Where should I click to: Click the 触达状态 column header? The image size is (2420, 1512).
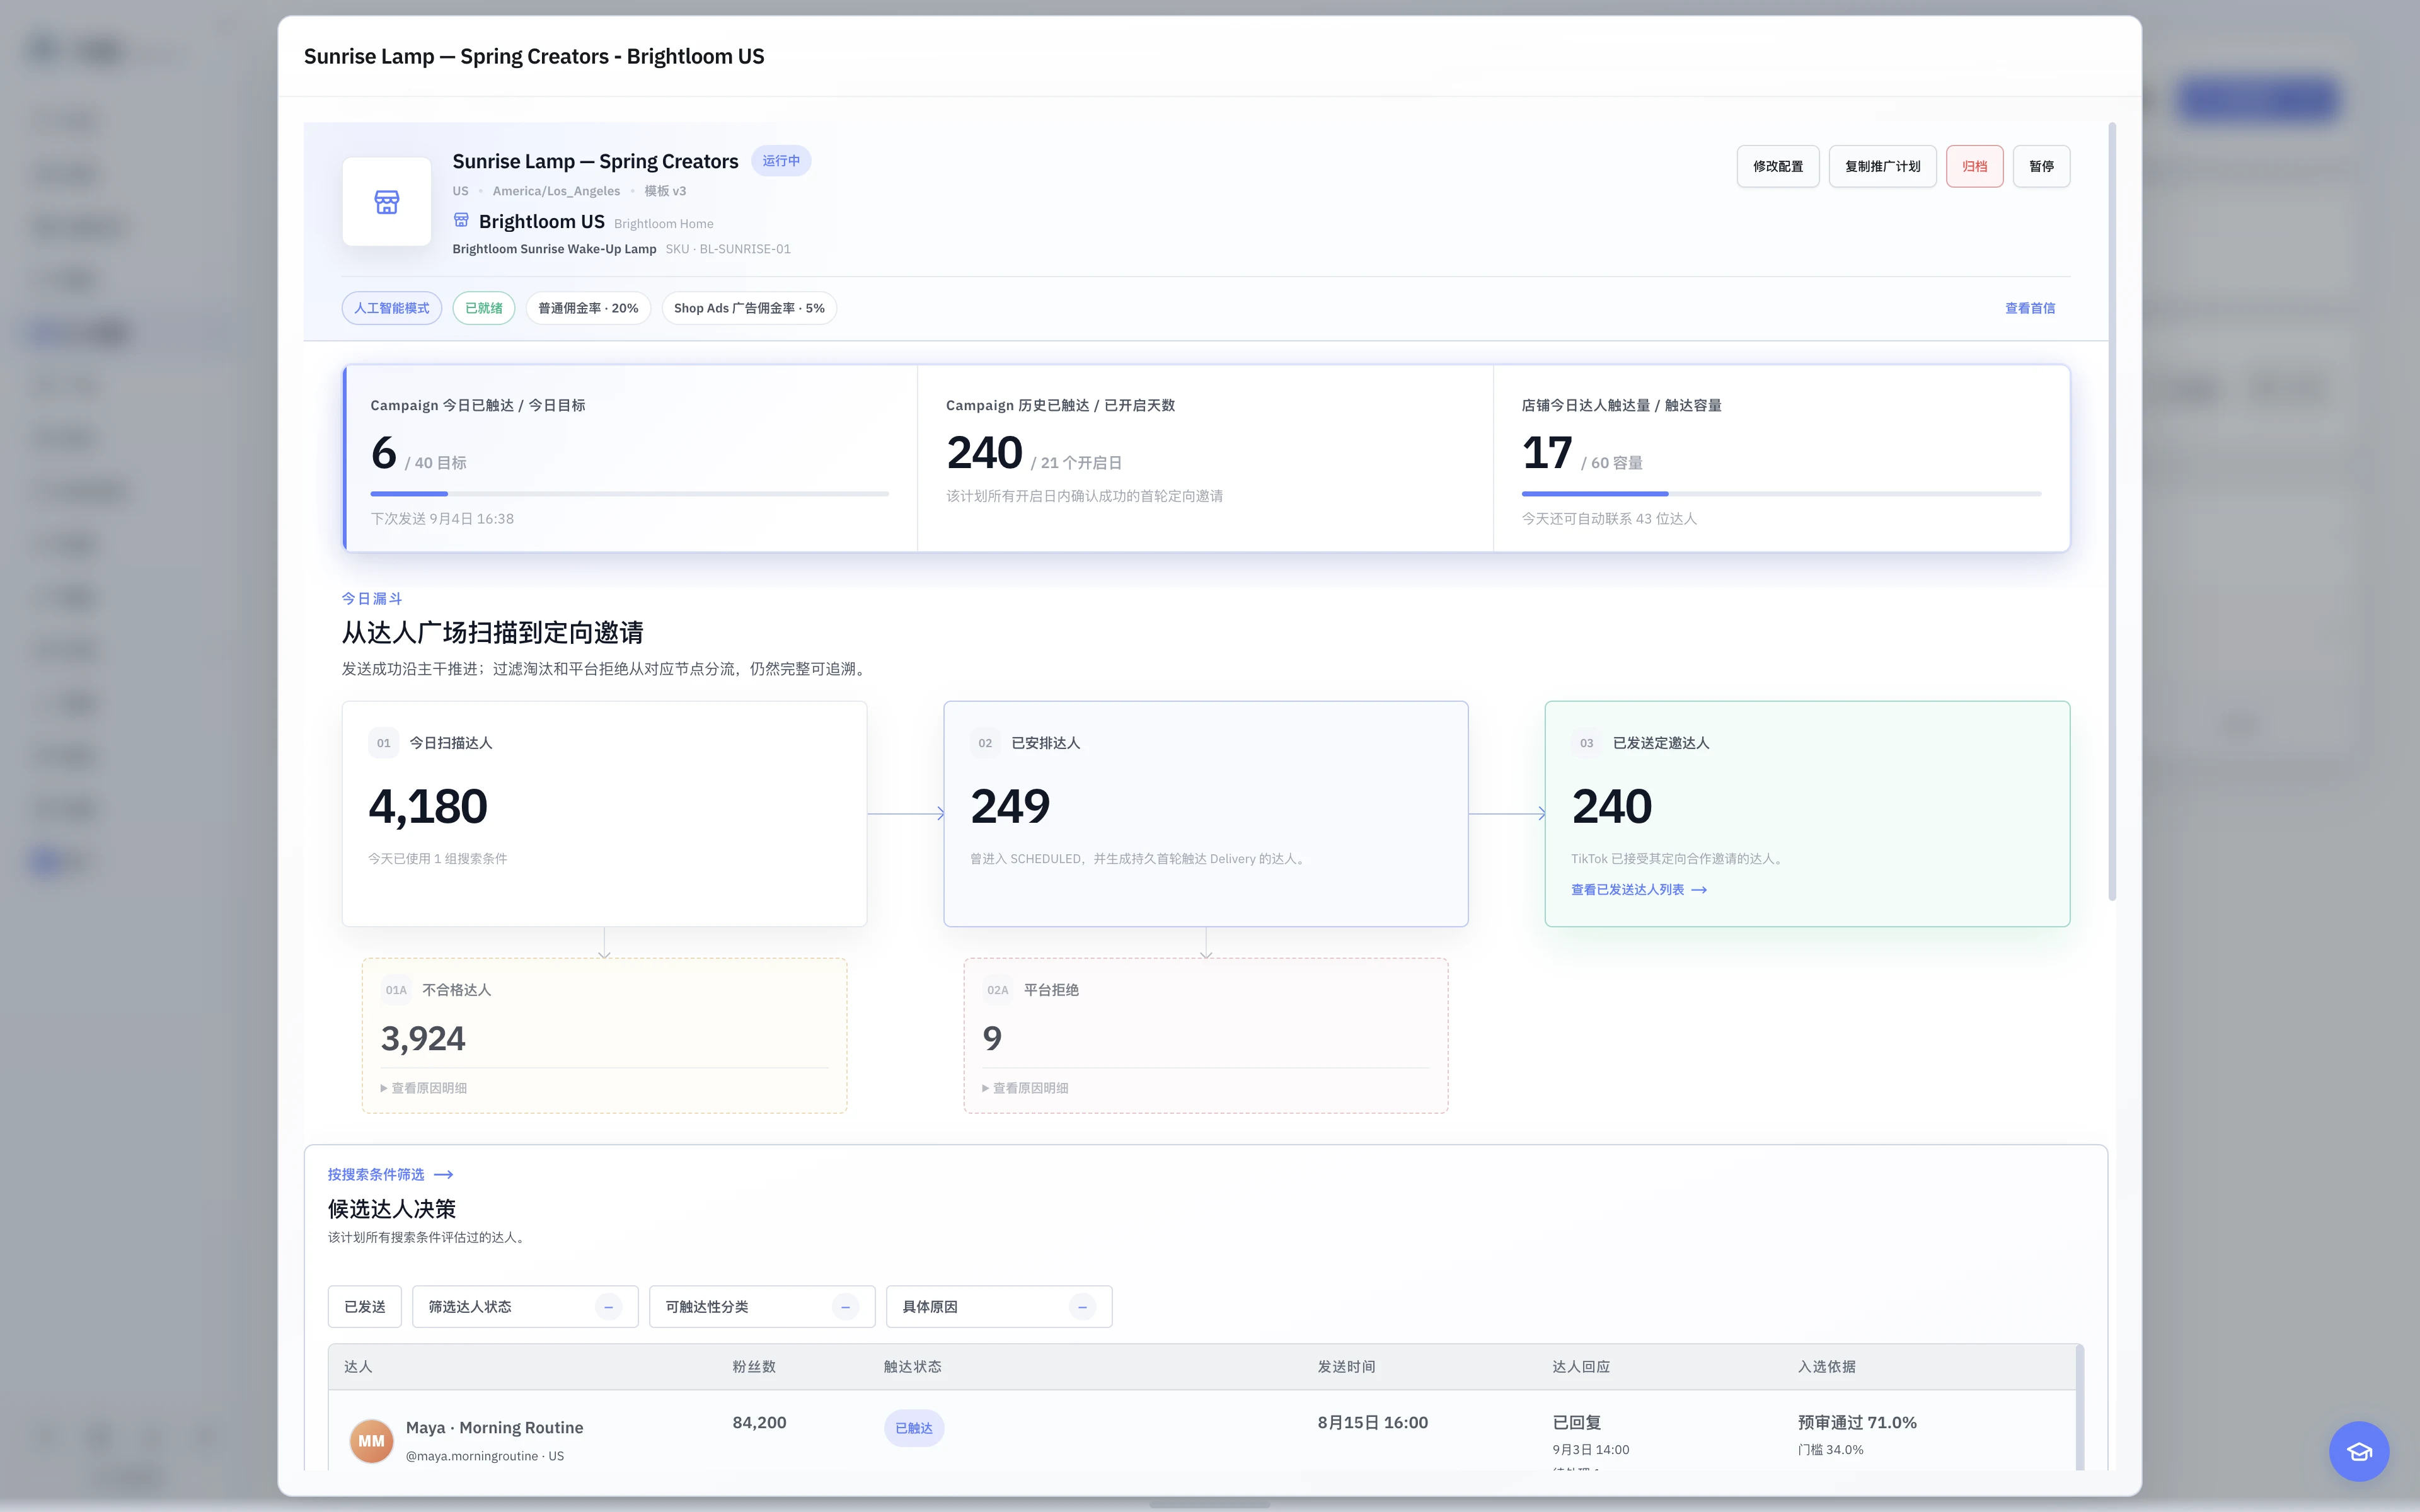pyautogui.click(x=912, y=1366)
